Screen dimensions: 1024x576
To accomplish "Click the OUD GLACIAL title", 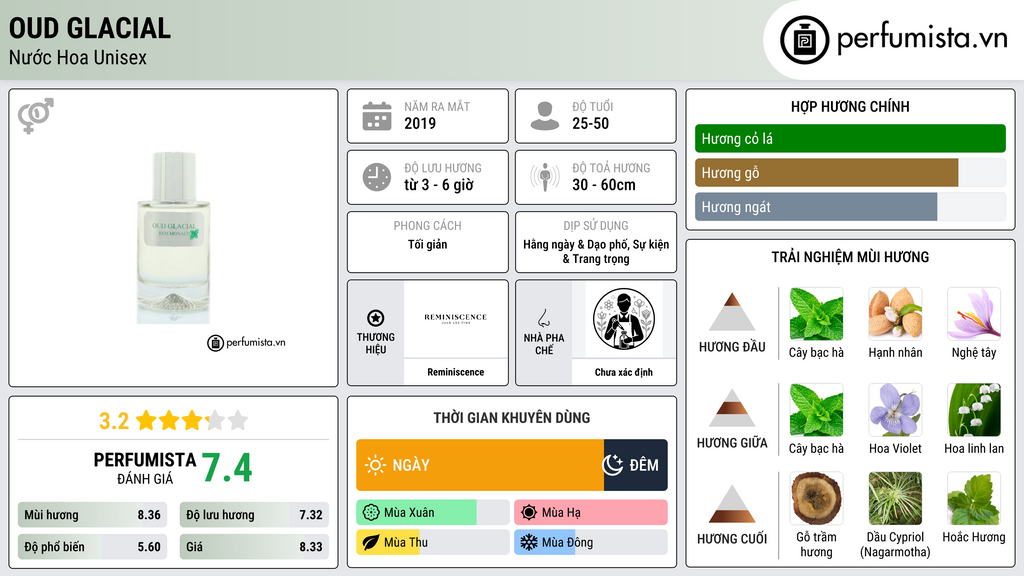I will point(89,28).
